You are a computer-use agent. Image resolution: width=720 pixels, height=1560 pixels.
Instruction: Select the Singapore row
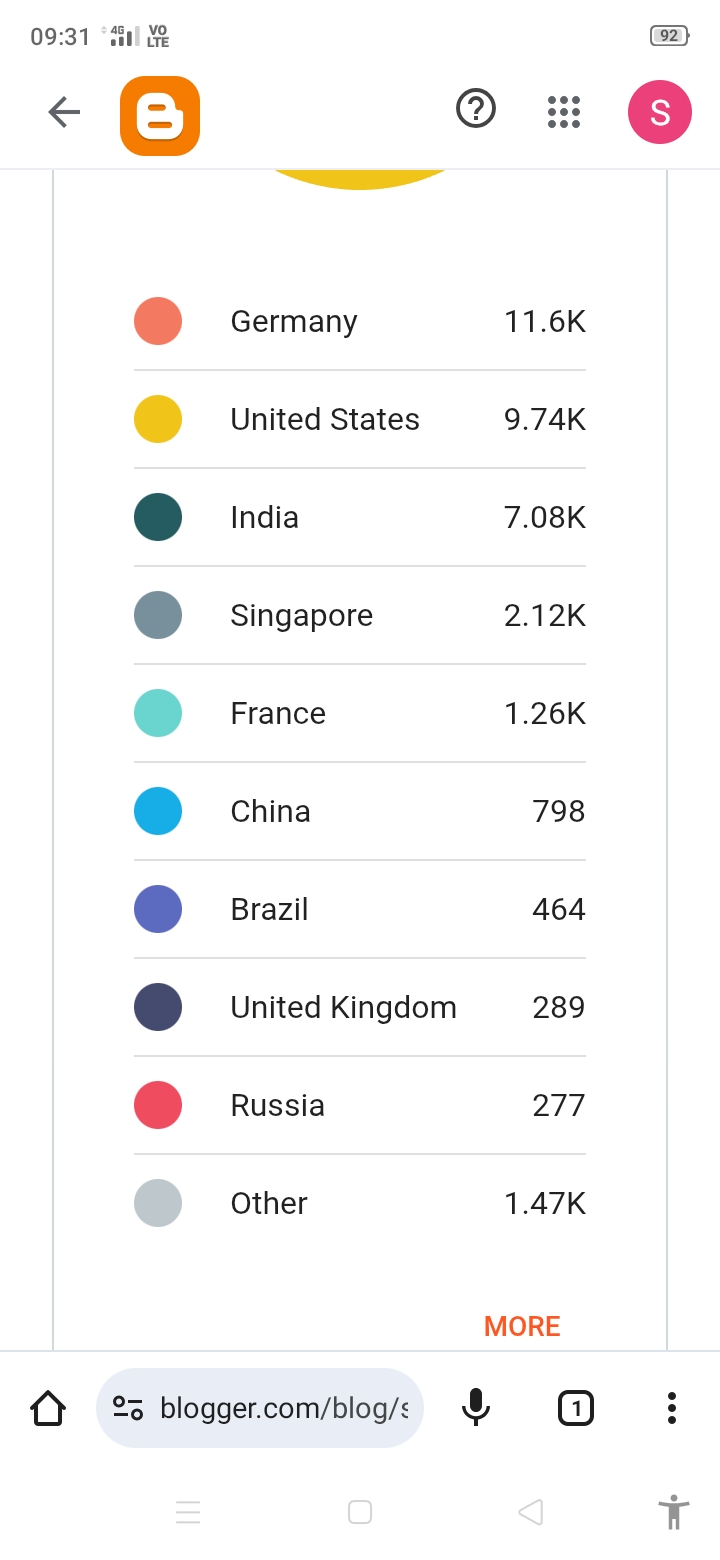360,615
